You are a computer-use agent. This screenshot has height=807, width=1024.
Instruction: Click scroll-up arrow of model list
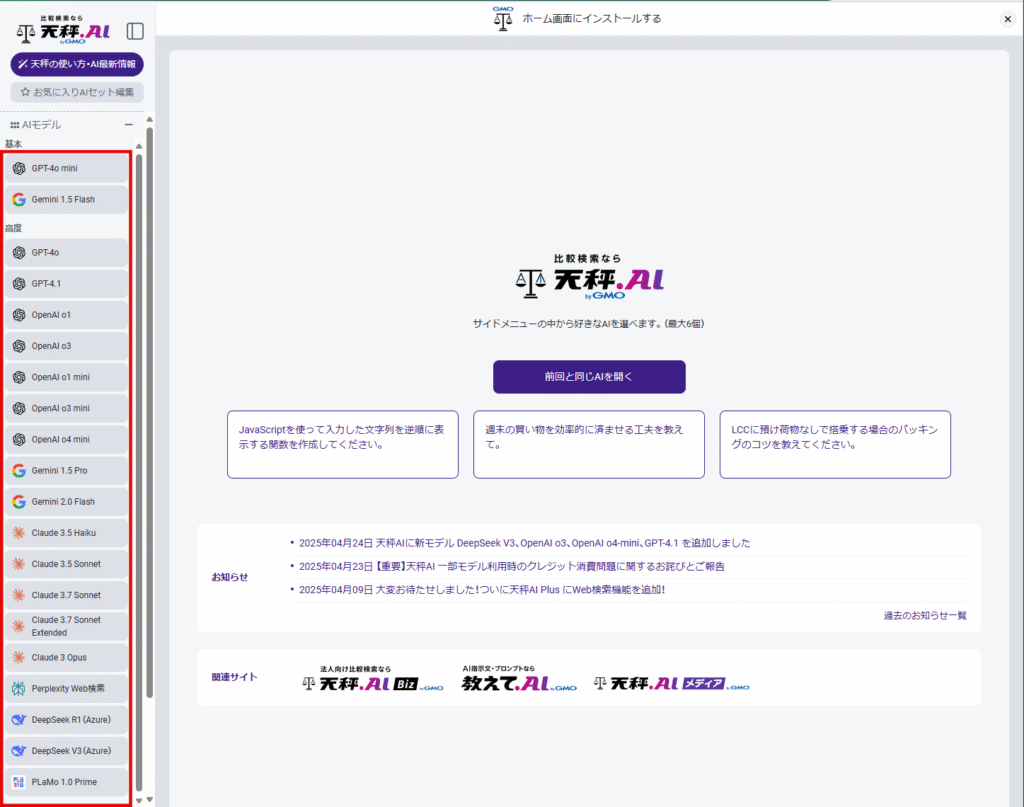point(138,146)
